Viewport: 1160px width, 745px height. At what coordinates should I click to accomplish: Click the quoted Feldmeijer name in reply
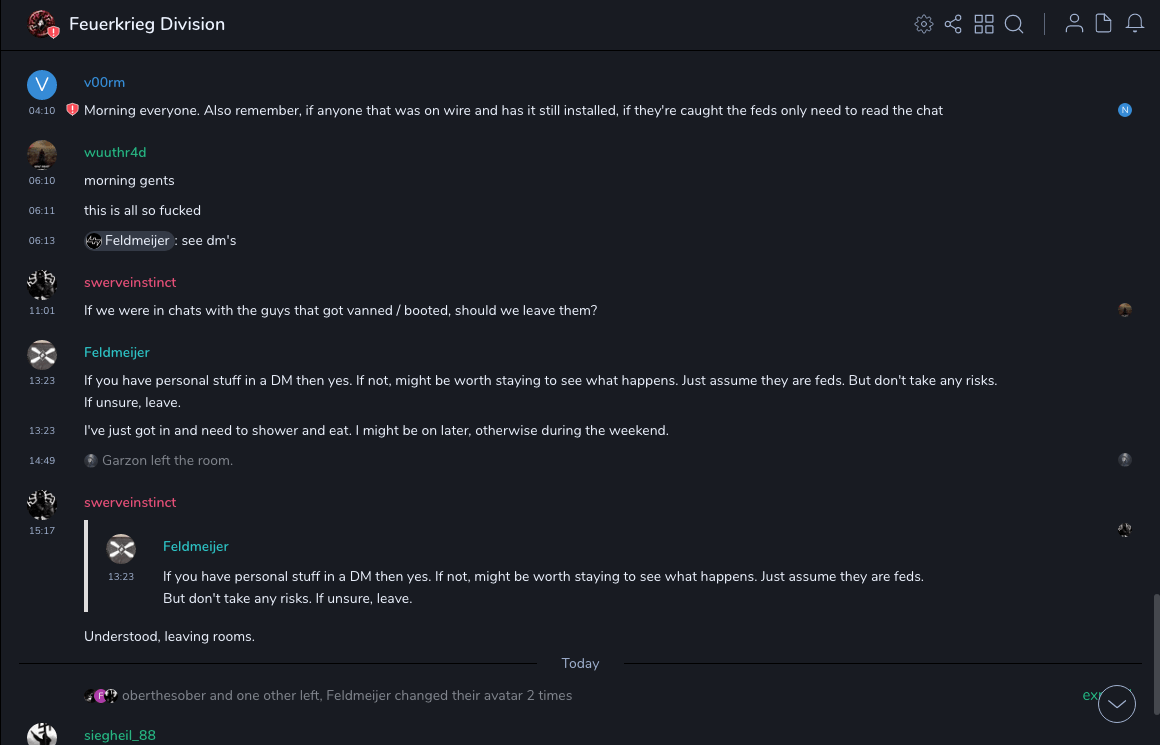(x=196, y=546)
